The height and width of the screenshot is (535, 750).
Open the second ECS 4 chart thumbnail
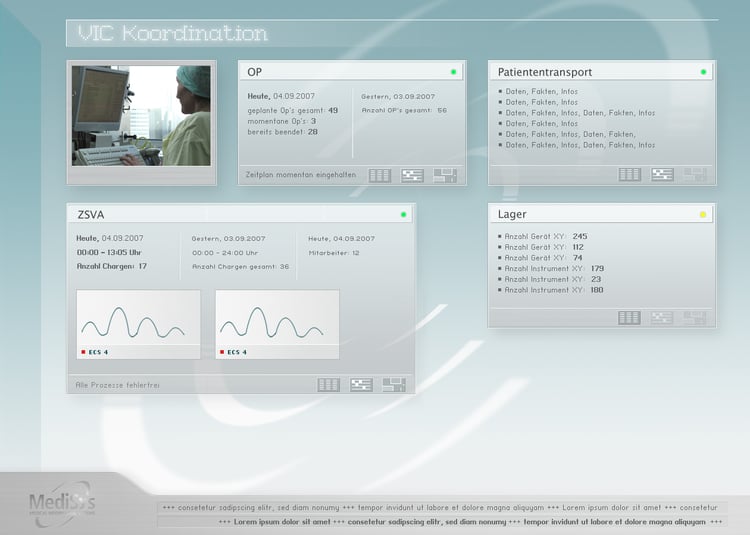(x=277, y=324)
